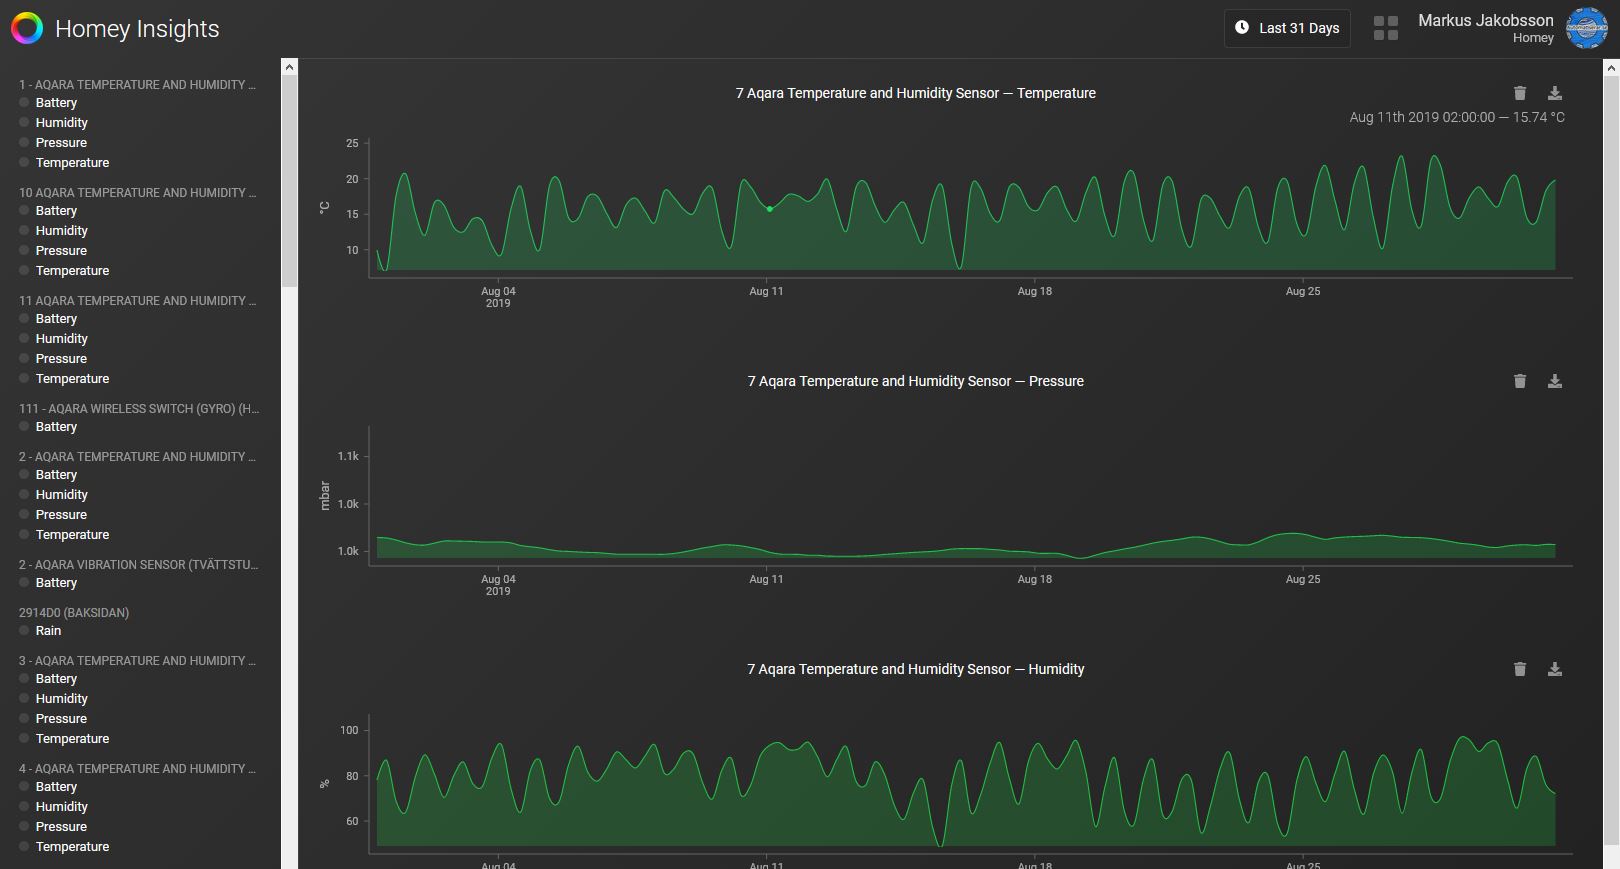Viewport: 1620px width, 869px height.
Task: Select the 111 - AQARA WIRELESS SWITCH heading
Action: [139, 409]
